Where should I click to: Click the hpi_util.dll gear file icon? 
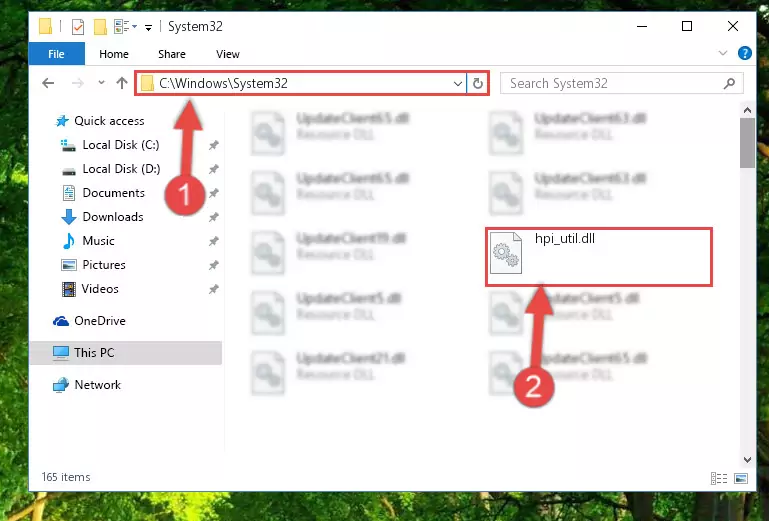[x=506, y=253]
